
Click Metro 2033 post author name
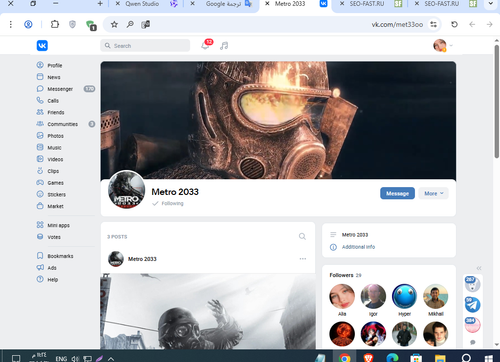click(x=142, y=259)
